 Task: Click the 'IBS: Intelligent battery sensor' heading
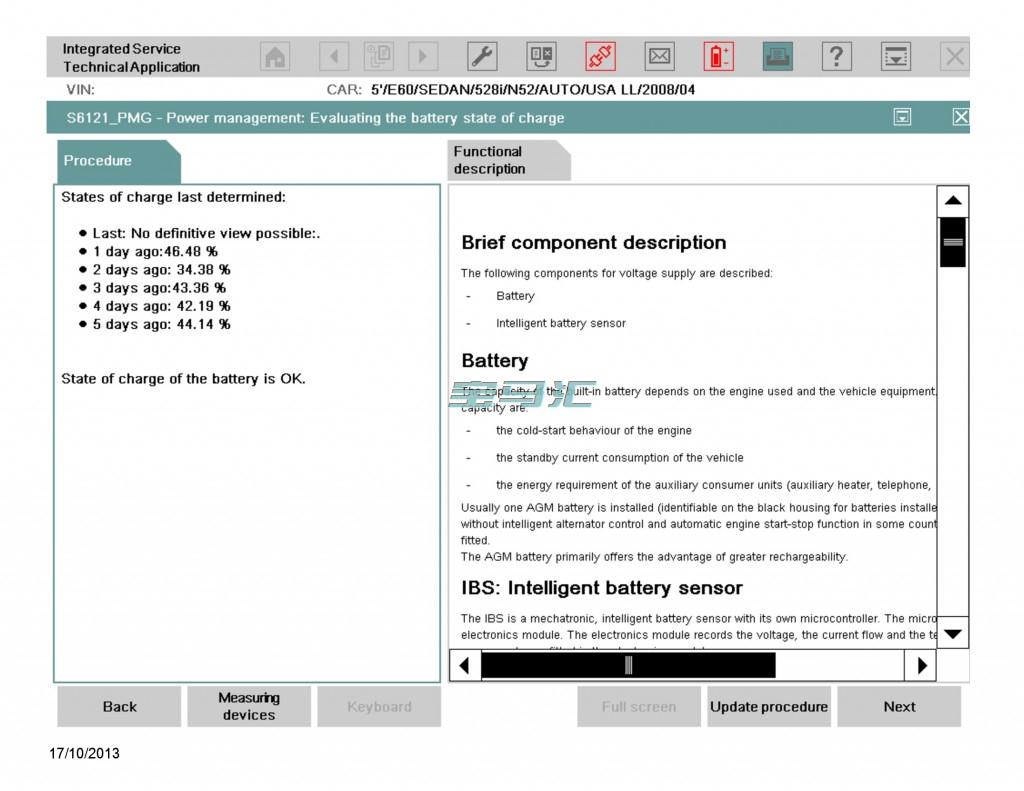point(601,588)
